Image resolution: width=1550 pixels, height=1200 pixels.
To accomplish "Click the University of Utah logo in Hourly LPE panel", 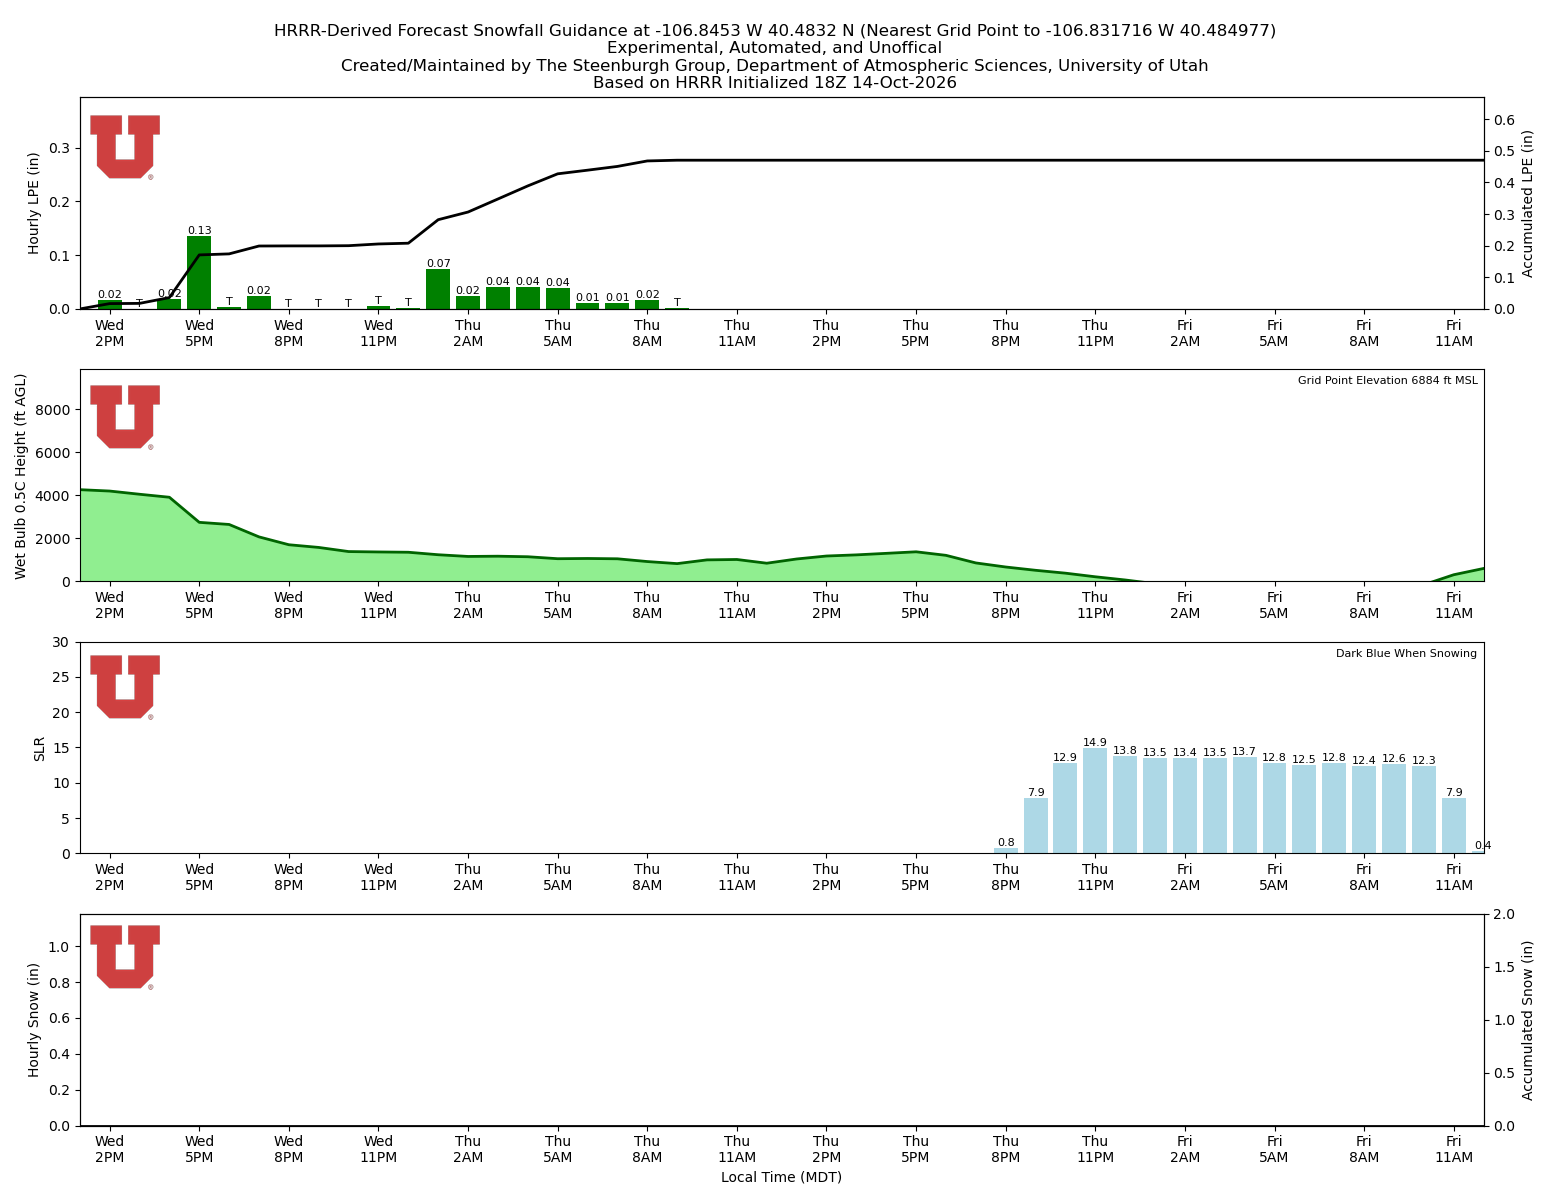I will point(125,147).
